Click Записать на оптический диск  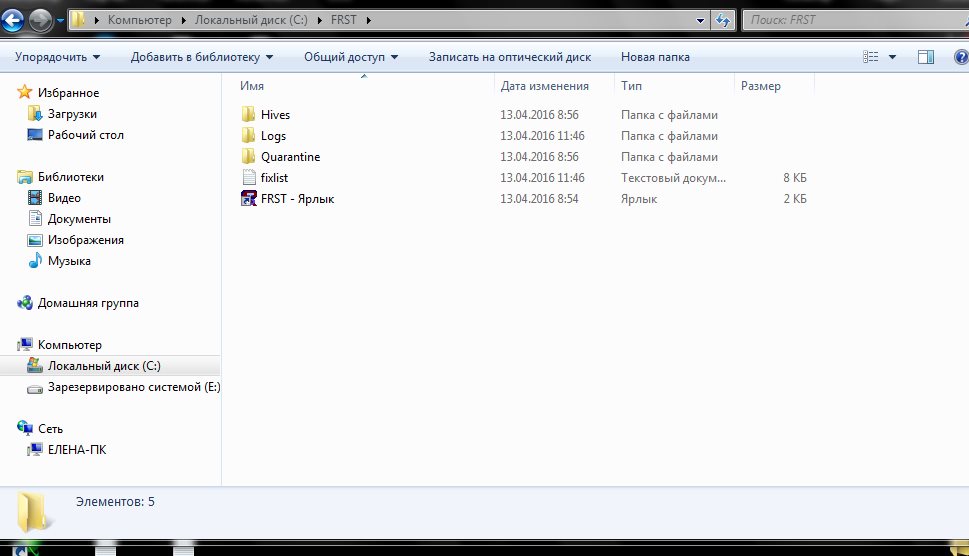coord(510,57)
